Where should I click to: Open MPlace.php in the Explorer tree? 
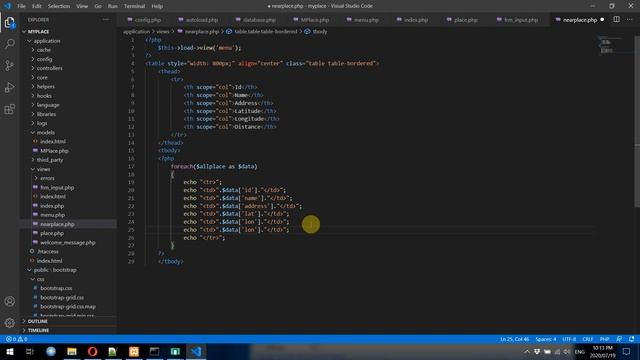54,151
